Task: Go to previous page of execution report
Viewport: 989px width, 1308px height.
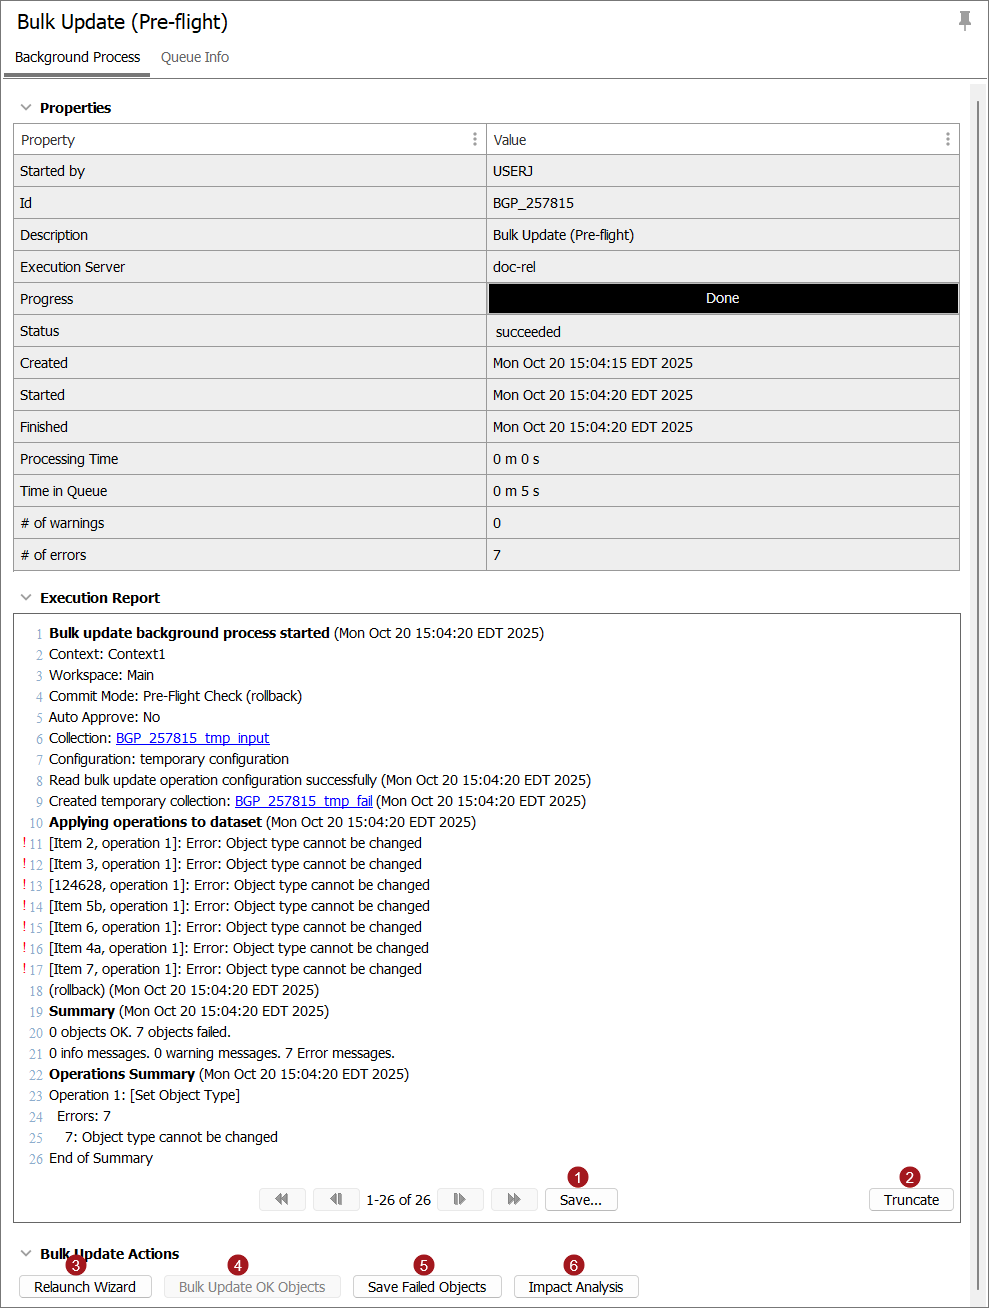Action: pos(336,1199)
